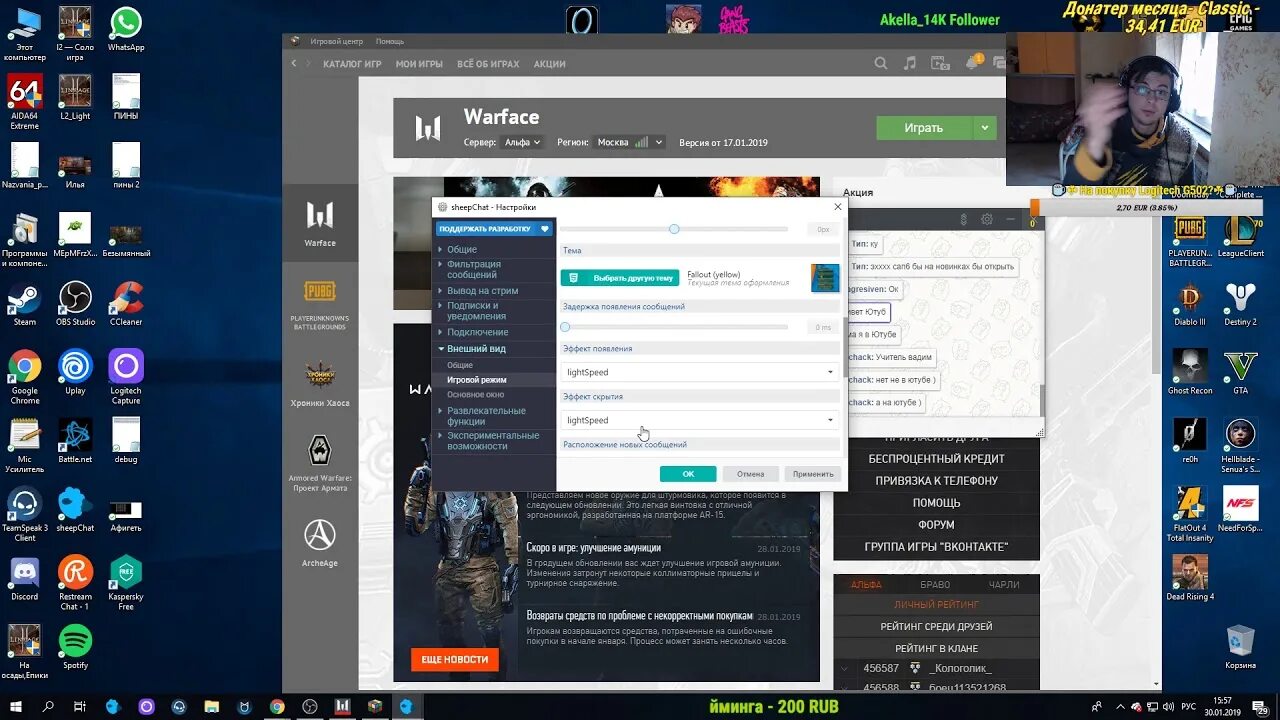Open Эффект скрытия dropdown
Image resolution: width=1280 pixels, height=720 pixels.
(700, 420)
